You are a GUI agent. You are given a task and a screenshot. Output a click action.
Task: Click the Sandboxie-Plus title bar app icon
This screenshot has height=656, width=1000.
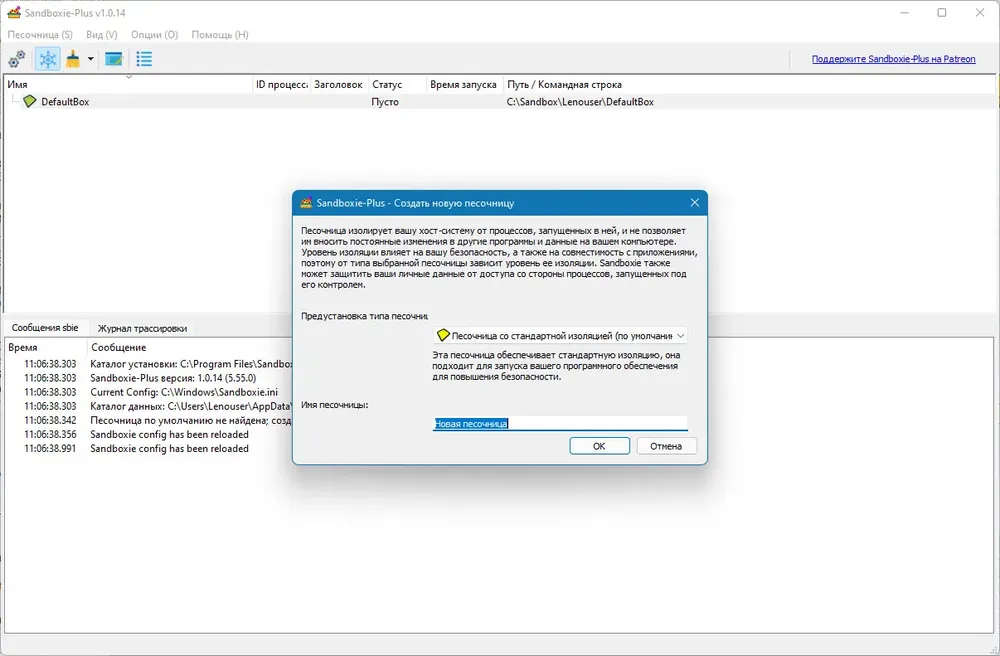coord(14,13)
